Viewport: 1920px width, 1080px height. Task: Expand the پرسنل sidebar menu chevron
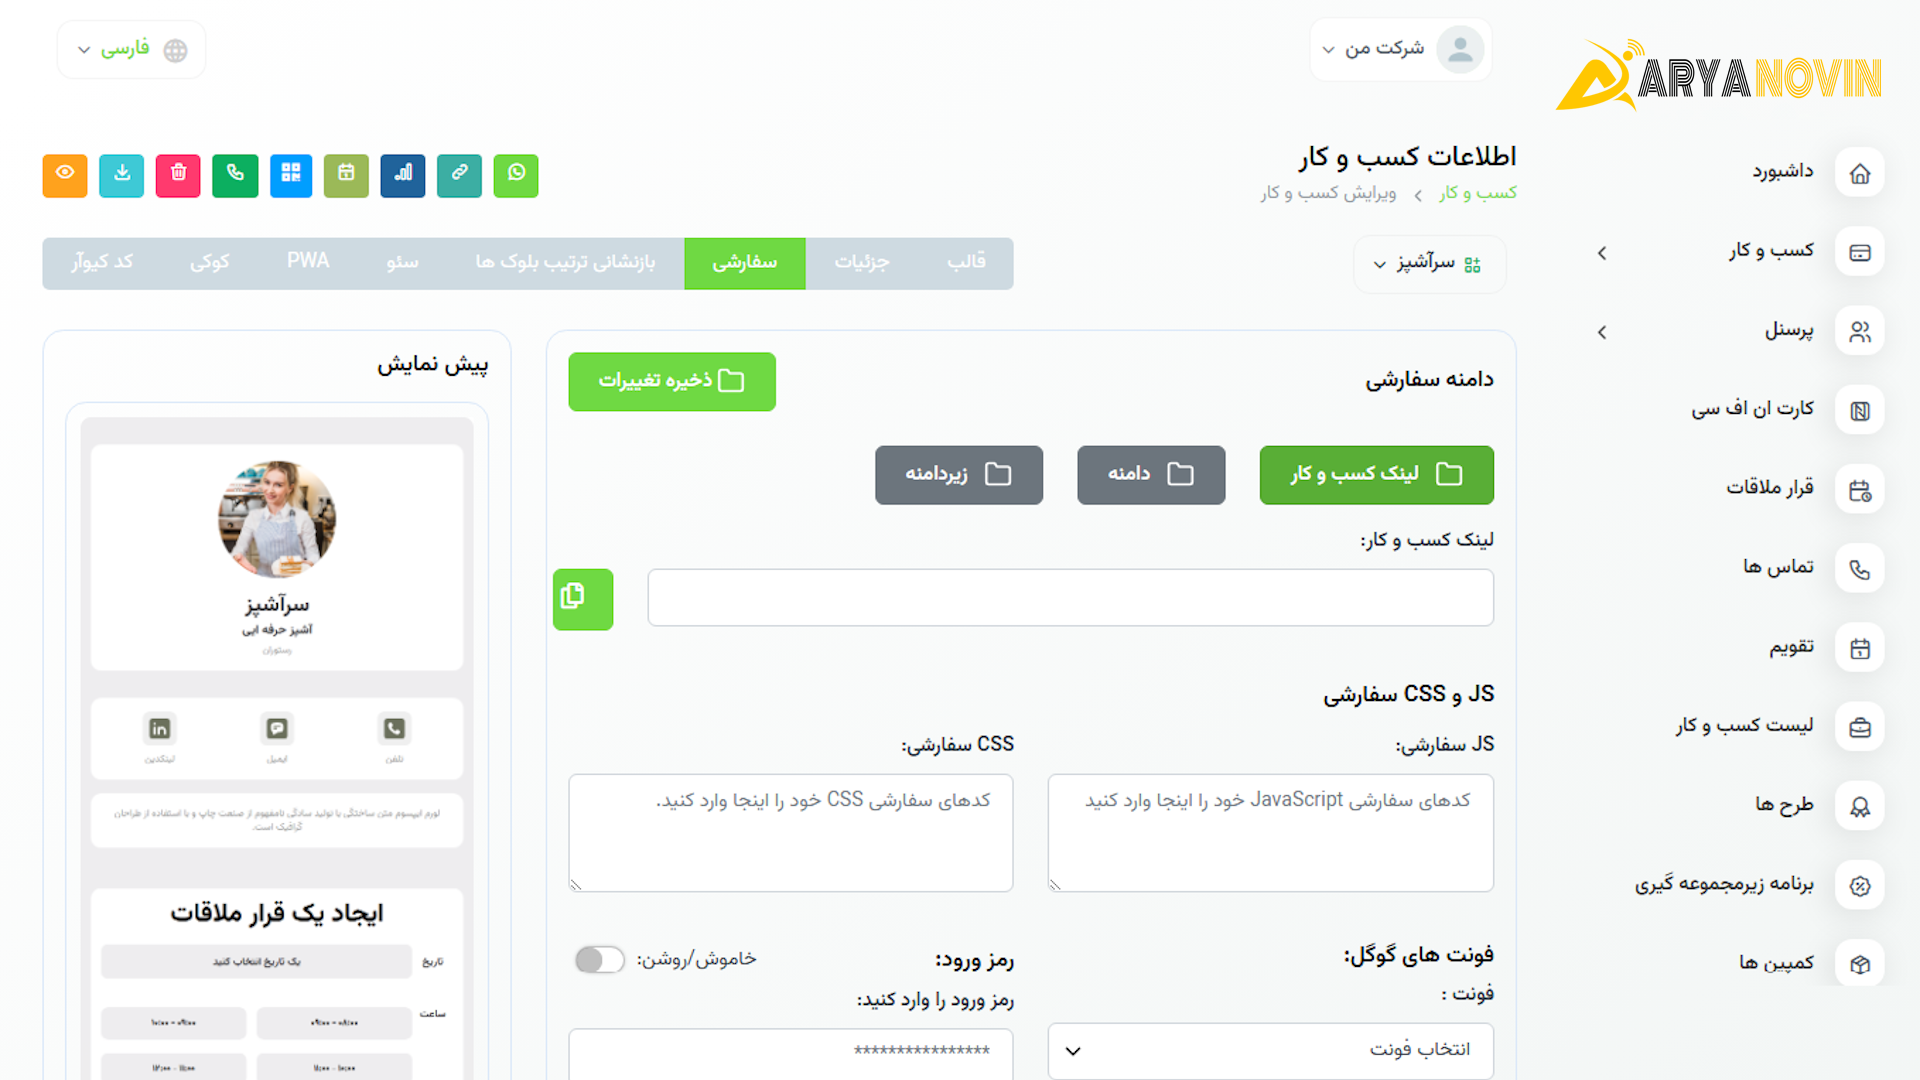(1602, 332)
